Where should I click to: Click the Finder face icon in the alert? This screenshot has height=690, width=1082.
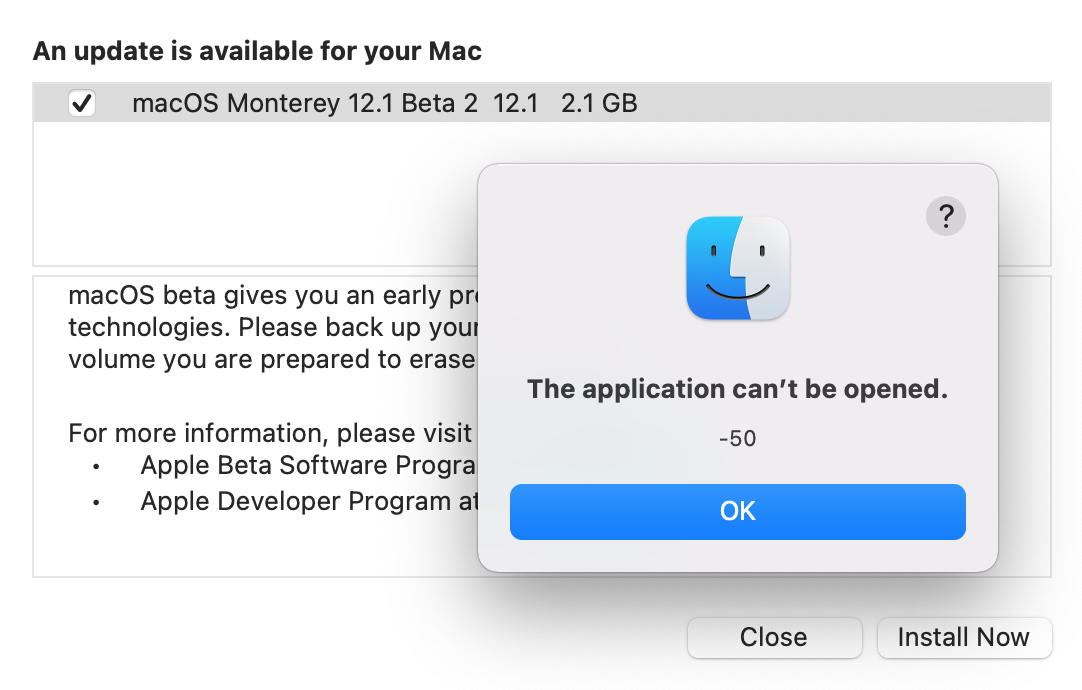[x=738, y=268]
